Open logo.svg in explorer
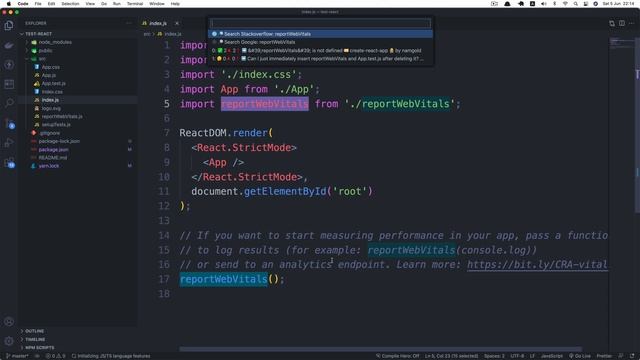The width and height of the screenshot is (640, 360). coord(51,108)
